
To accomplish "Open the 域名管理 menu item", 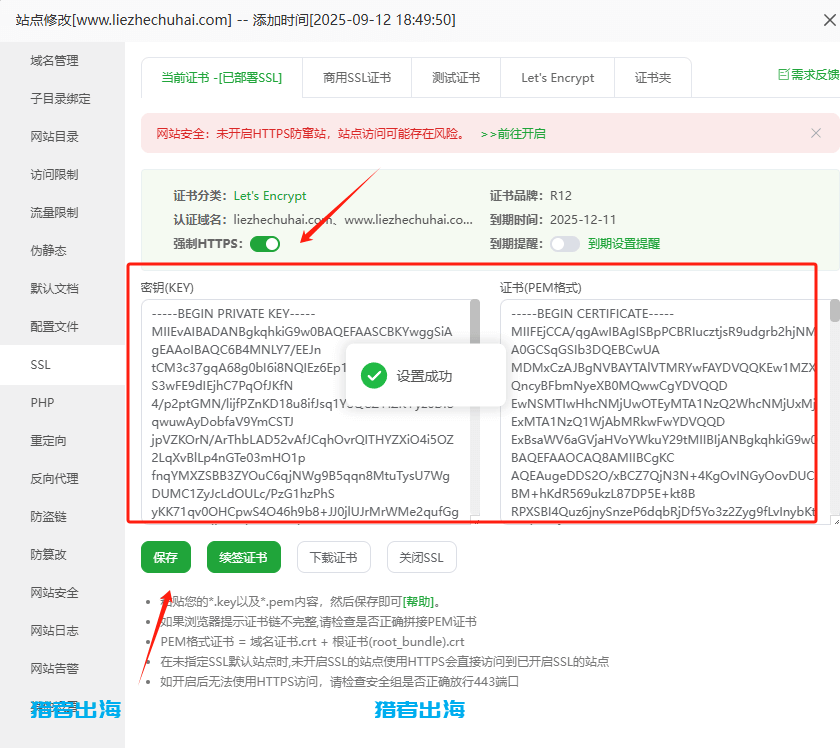I will pos(55,61).
